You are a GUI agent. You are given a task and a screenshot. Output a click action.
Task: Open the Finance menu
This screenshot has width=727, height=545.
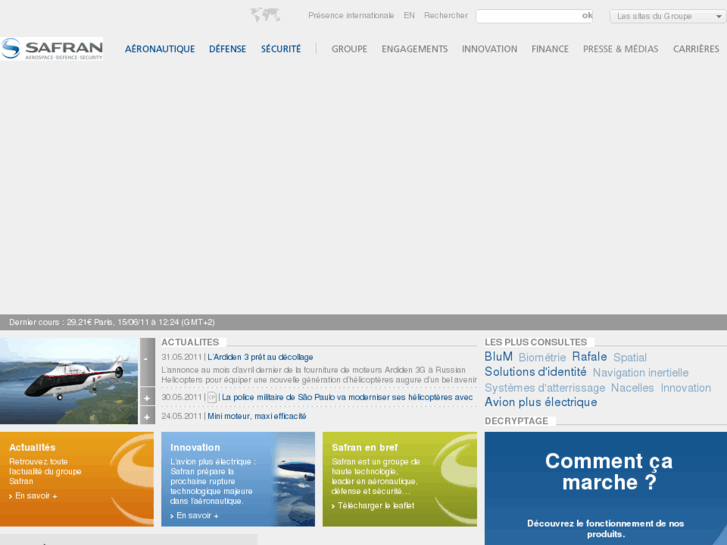(550, 49)
